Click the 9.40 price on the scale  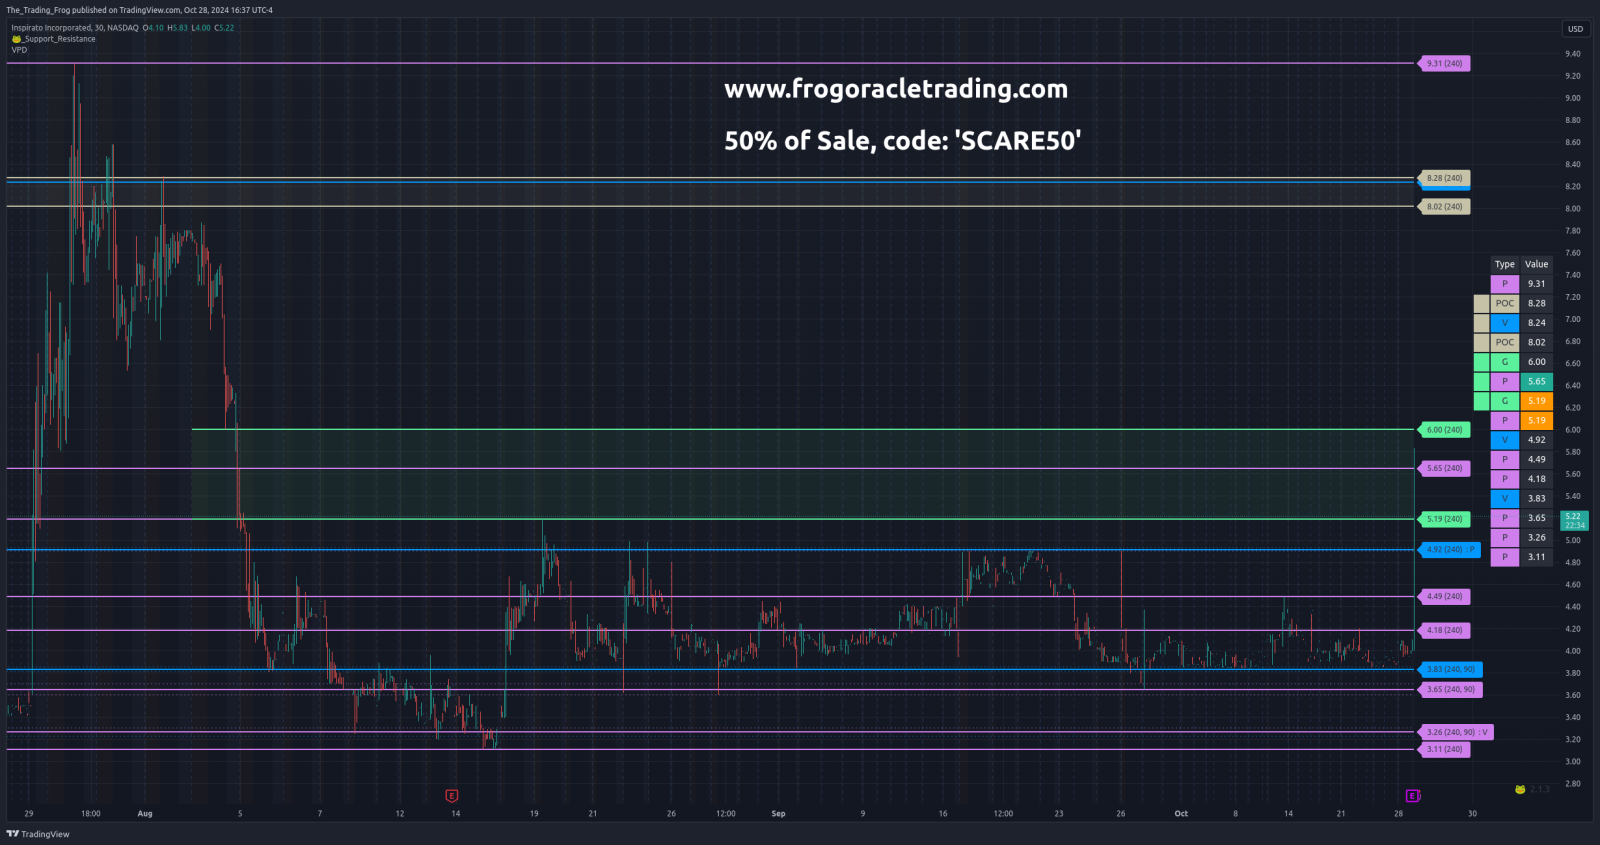1573,54
